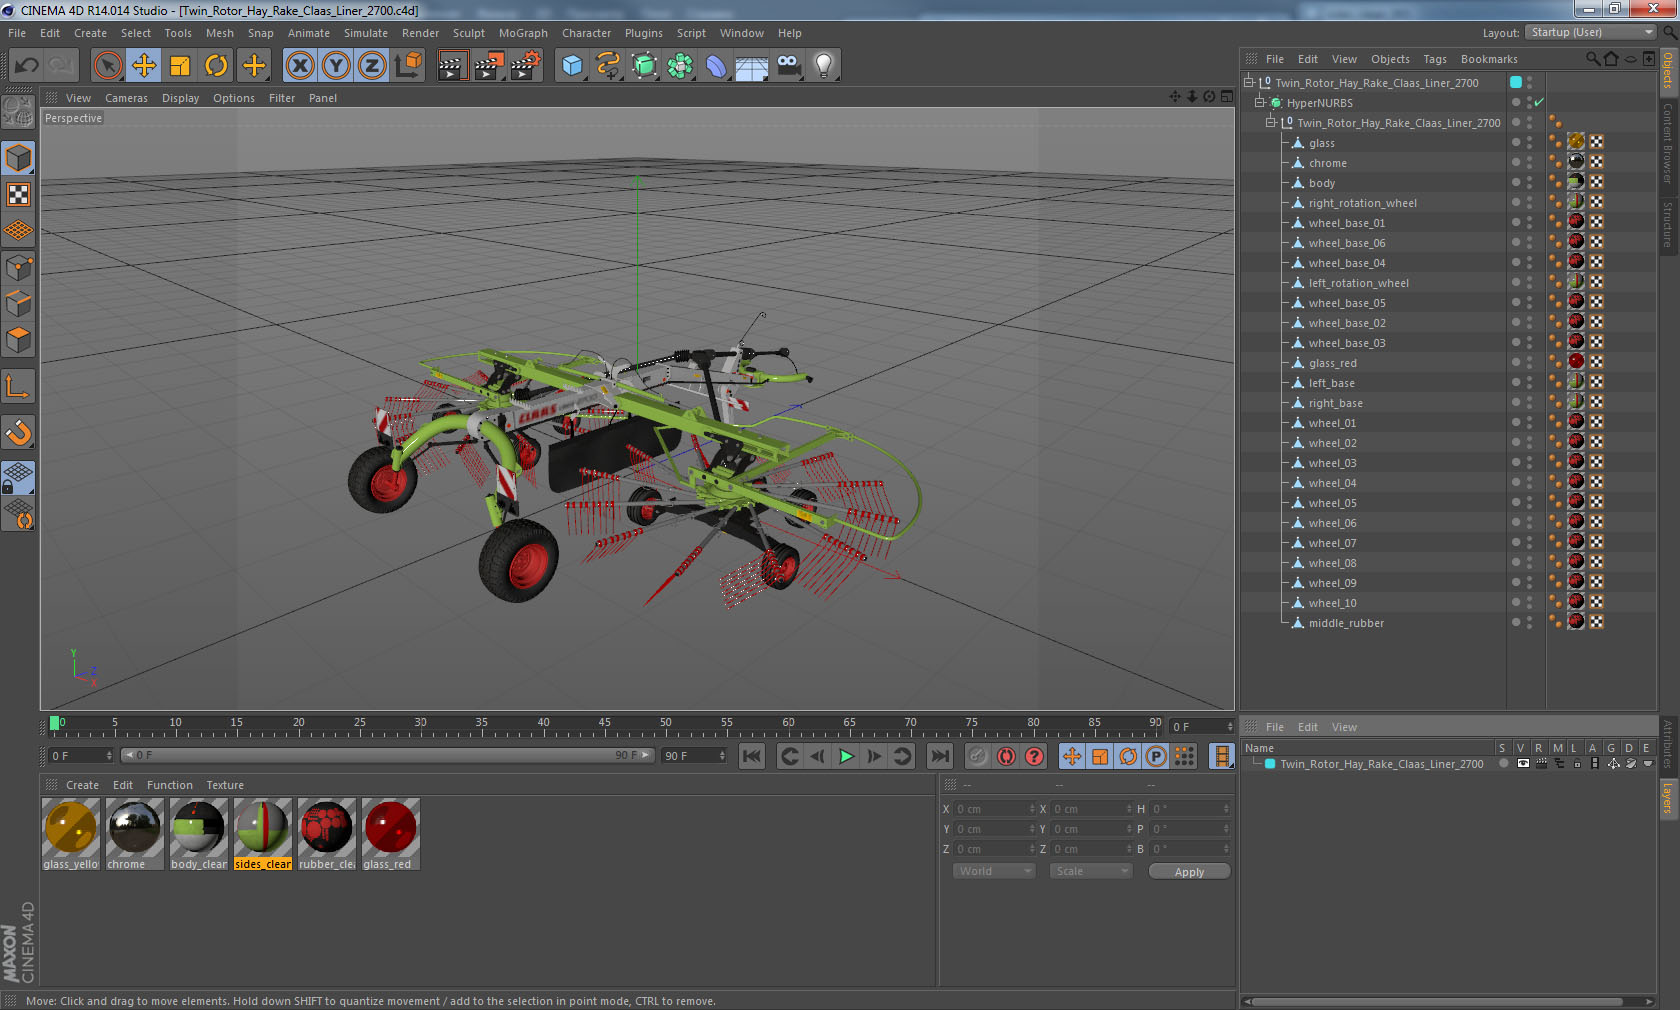Switch to Model mode in left toolbar
This screenshot has width=1680, height=1010.
pyautogui.click(x=19, y=158)
